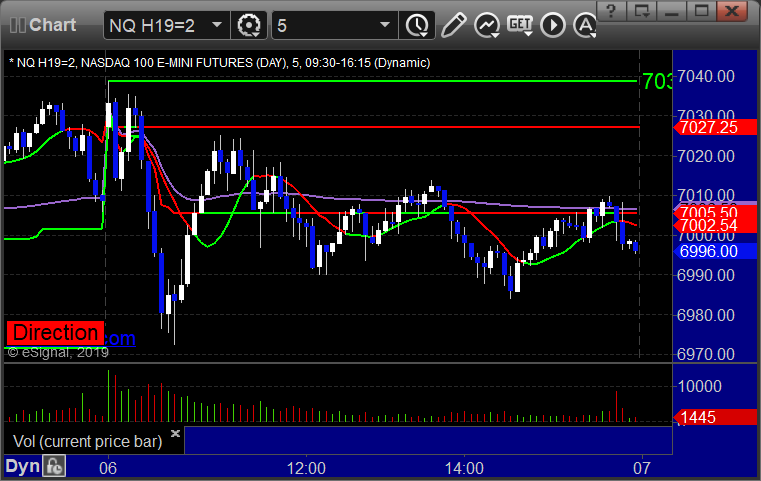The image size is (761, 481).
Task: Close the Vol study panel X
Action: [x=176, y=433]
